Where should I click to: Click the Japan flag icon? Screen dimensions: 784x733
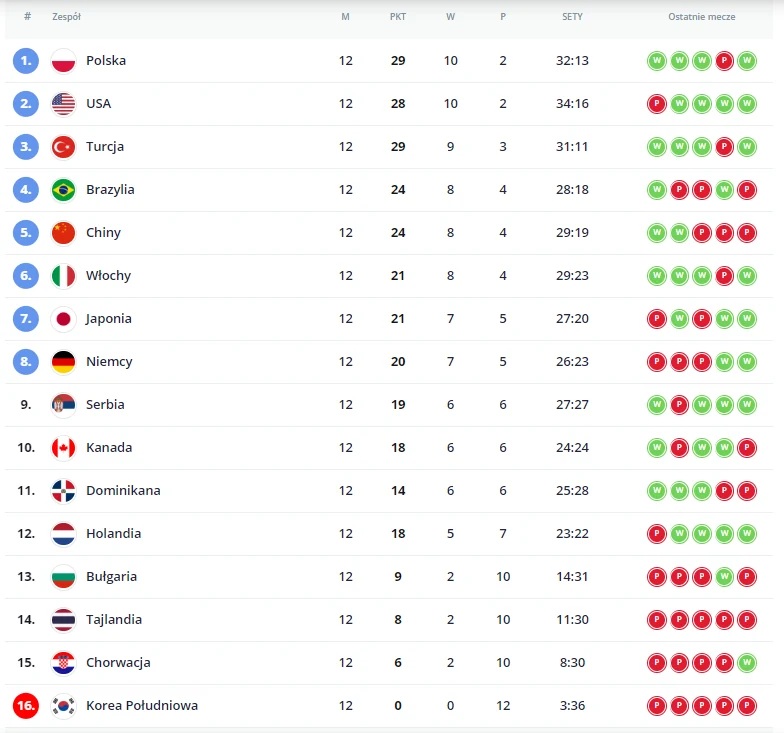(63, 319)
